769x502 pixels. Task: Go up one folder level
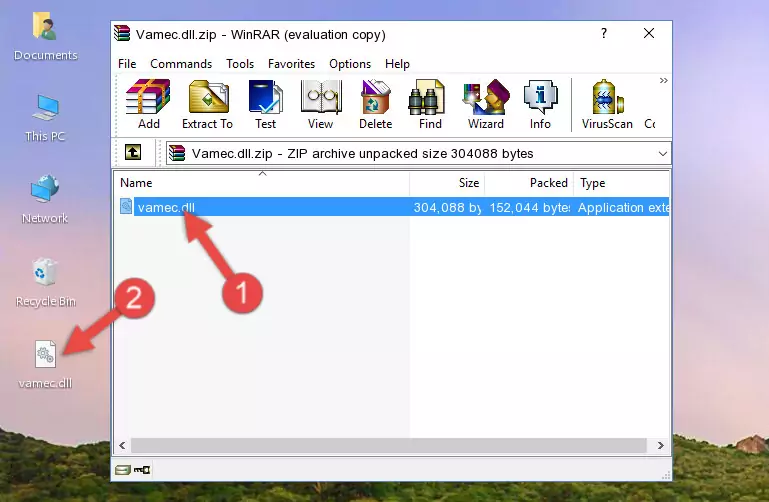(133, 152)
